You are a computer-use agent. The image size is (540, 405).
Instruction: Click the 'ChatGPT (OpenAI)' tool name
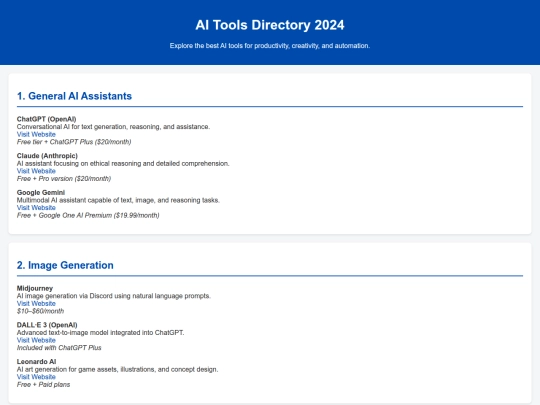click(x=46, y=119)
